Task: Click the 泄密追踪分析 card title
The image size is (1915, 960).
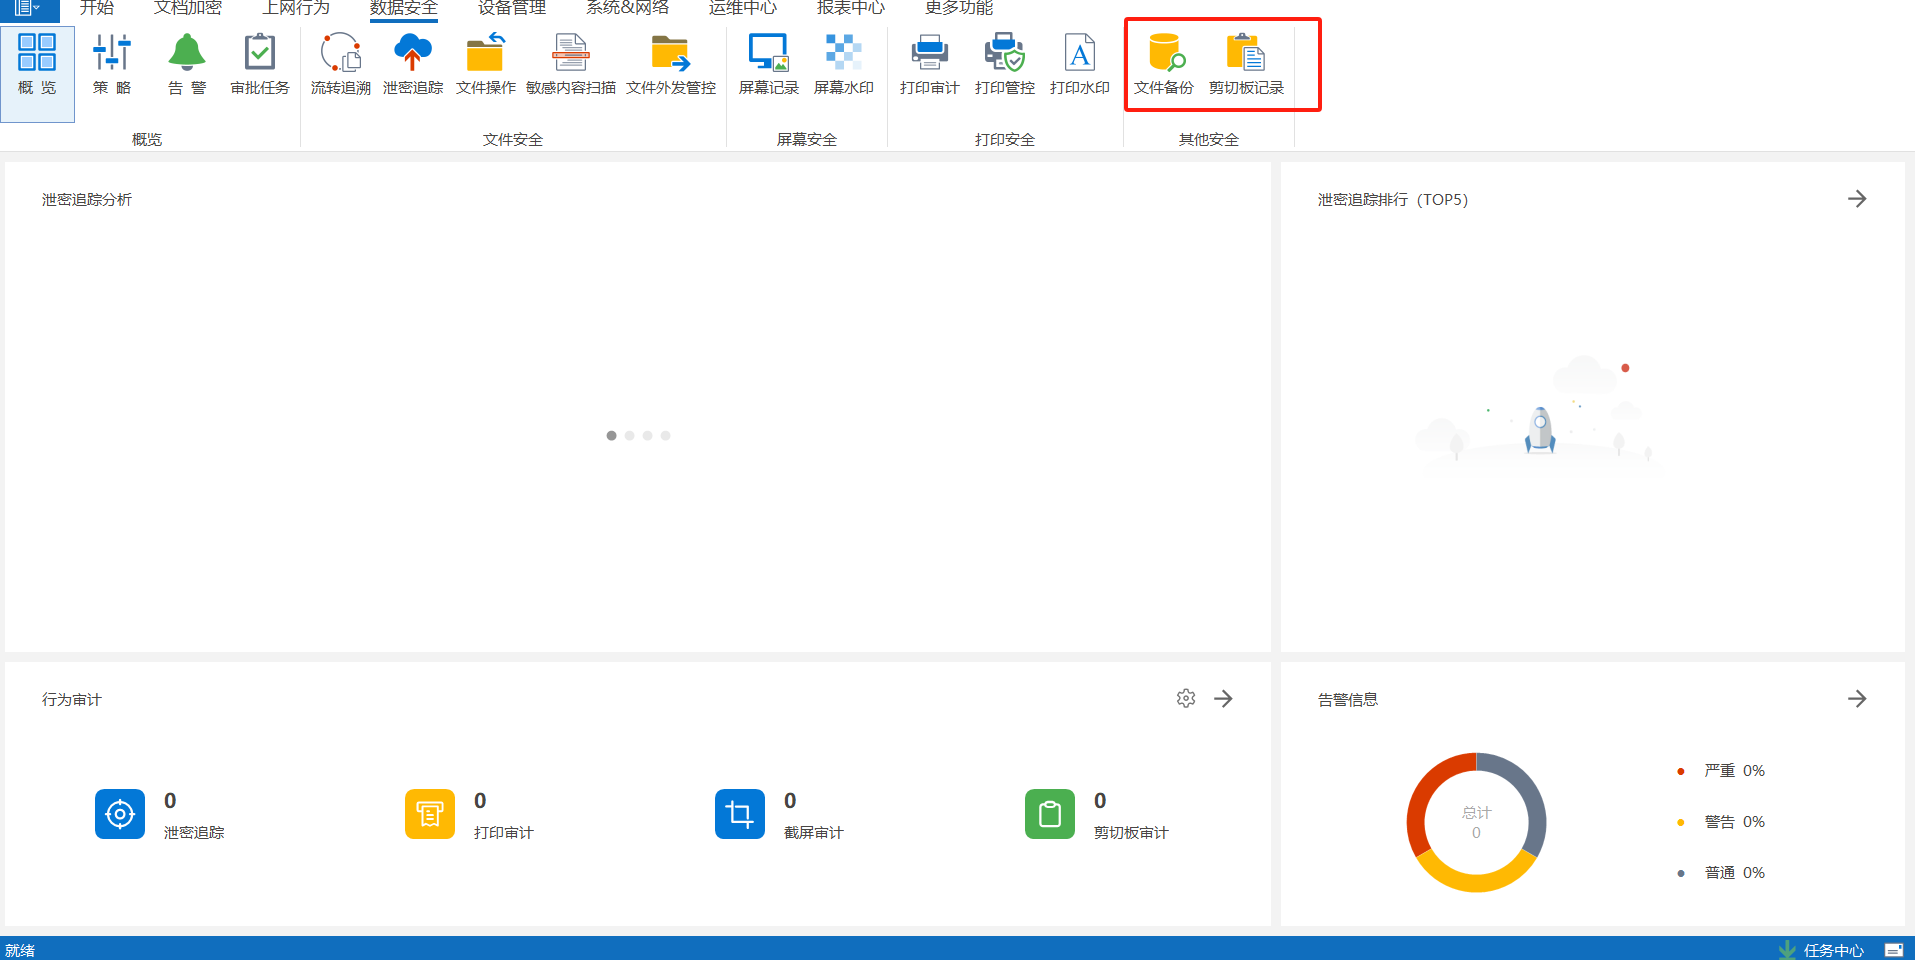Action: [87, 200]
